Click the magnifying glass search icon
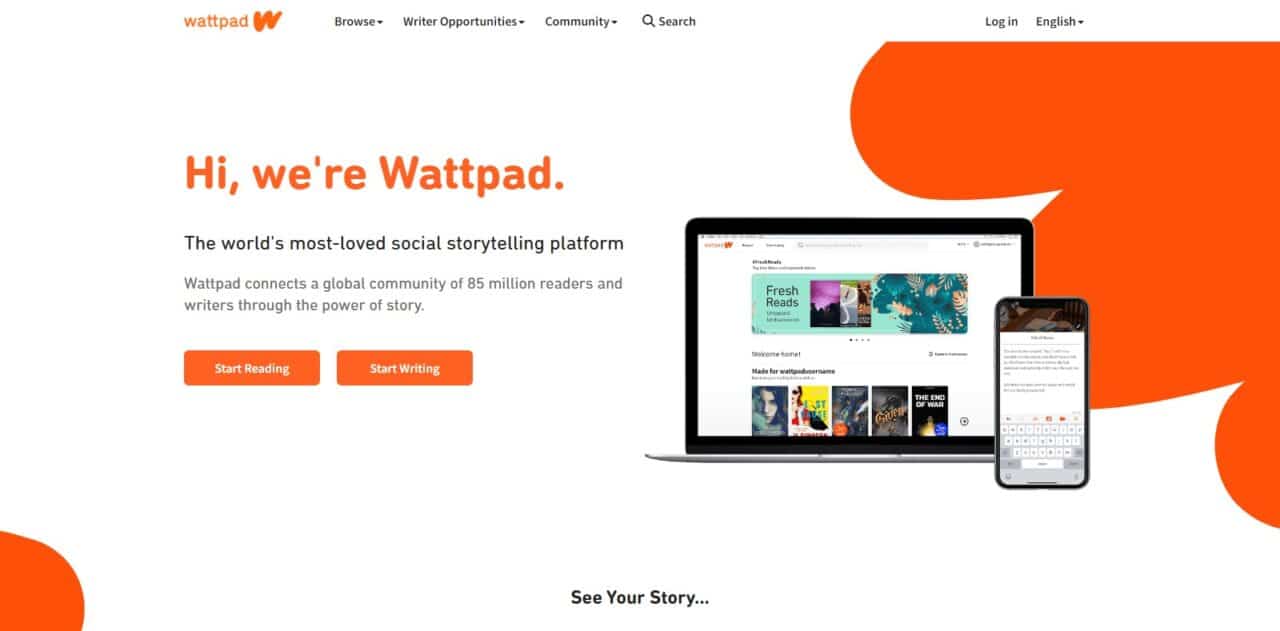This screenshot has width=1280, height=631. click(x=648, y=21)
